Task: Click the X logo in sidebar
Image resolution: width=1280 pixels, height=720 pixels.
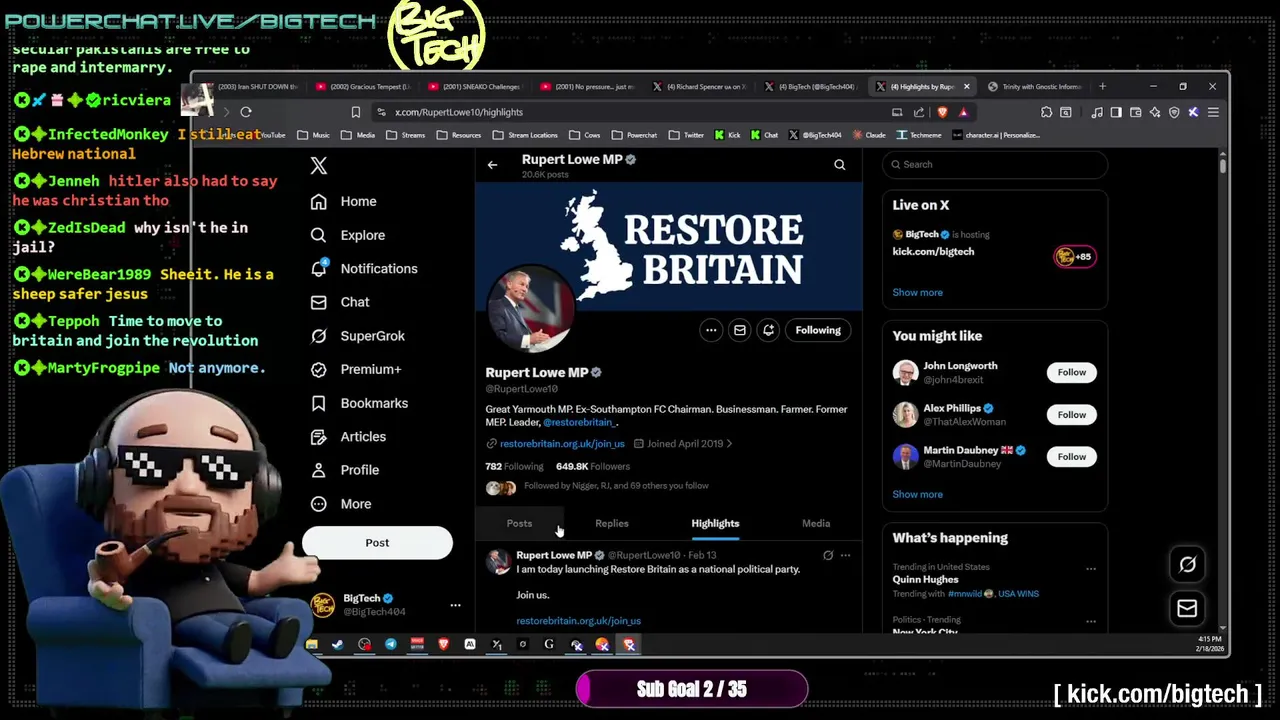Action: coord(318,166)
